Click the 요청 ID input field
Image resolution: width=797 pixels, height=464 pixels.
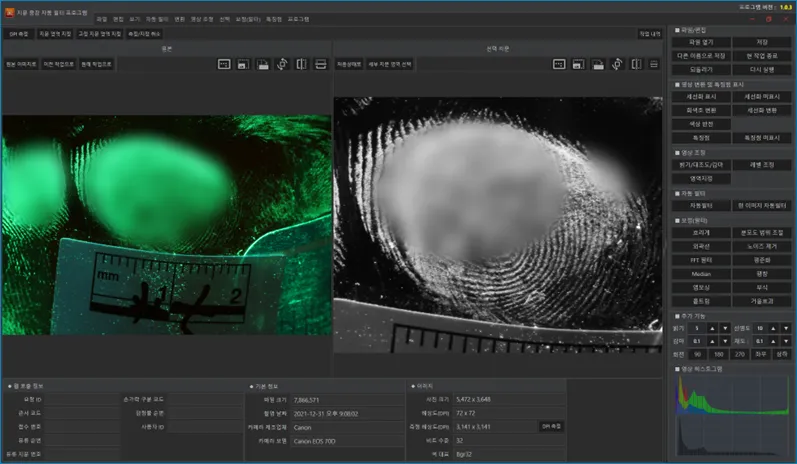[x=82, y=400]
